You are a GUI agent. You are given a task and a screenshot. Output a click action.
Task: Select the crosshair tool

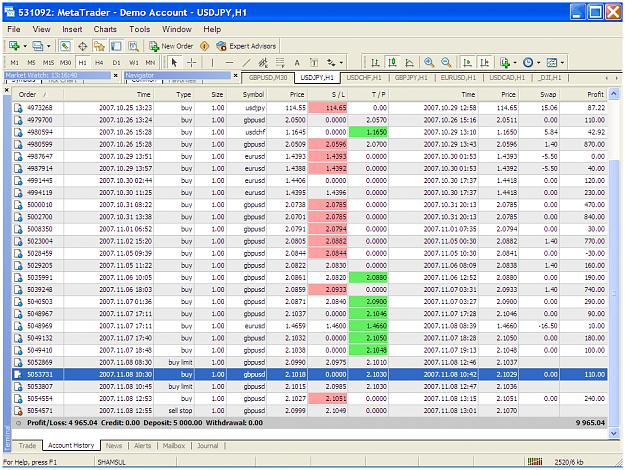coord(192,63)
